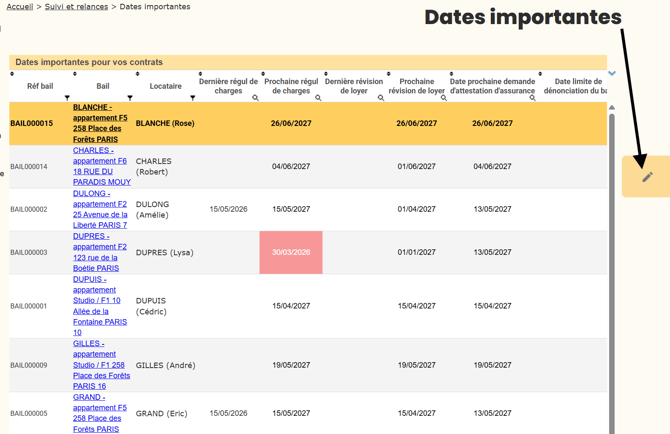Click search icon in Prochaine régul de charges
Viewport: 670px width, 434px height.
point(318,98)
